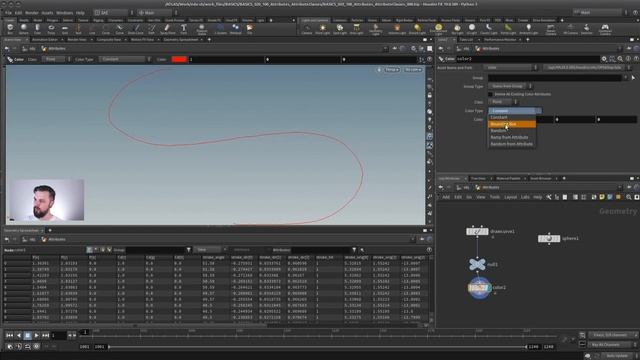640x360 pixels.
Task: Select the Platonic Solids shelf tool
Action: (202, 29)
